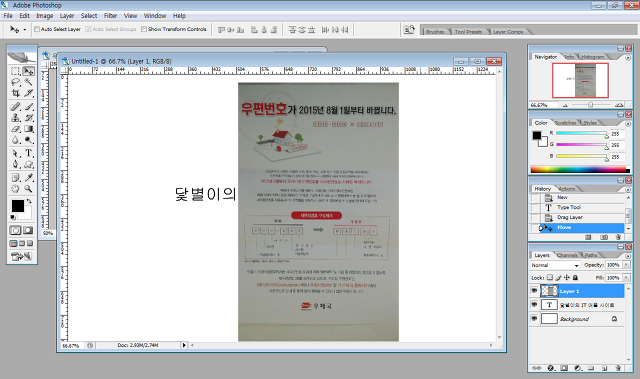This screenshot has height=379, width=640.
Task: Click the delete history state icon
Action: 618,237
